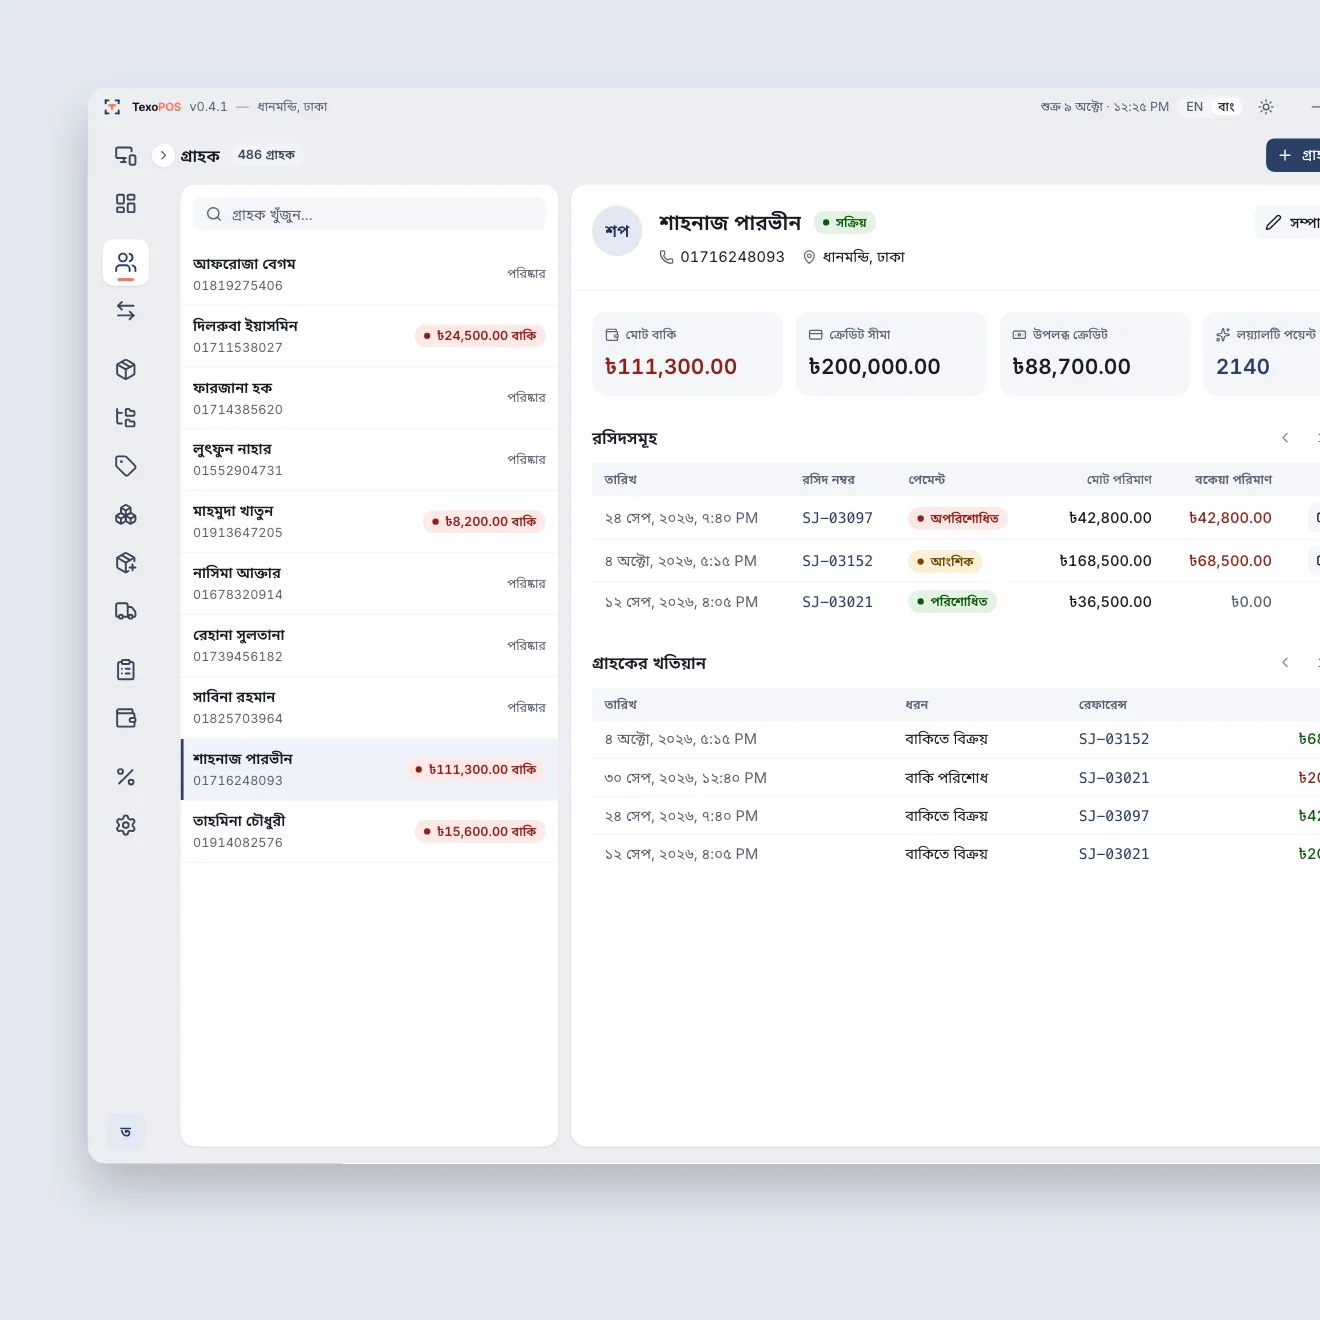Select customer লুৎফুন নাহার in the list

click(369, 460)
